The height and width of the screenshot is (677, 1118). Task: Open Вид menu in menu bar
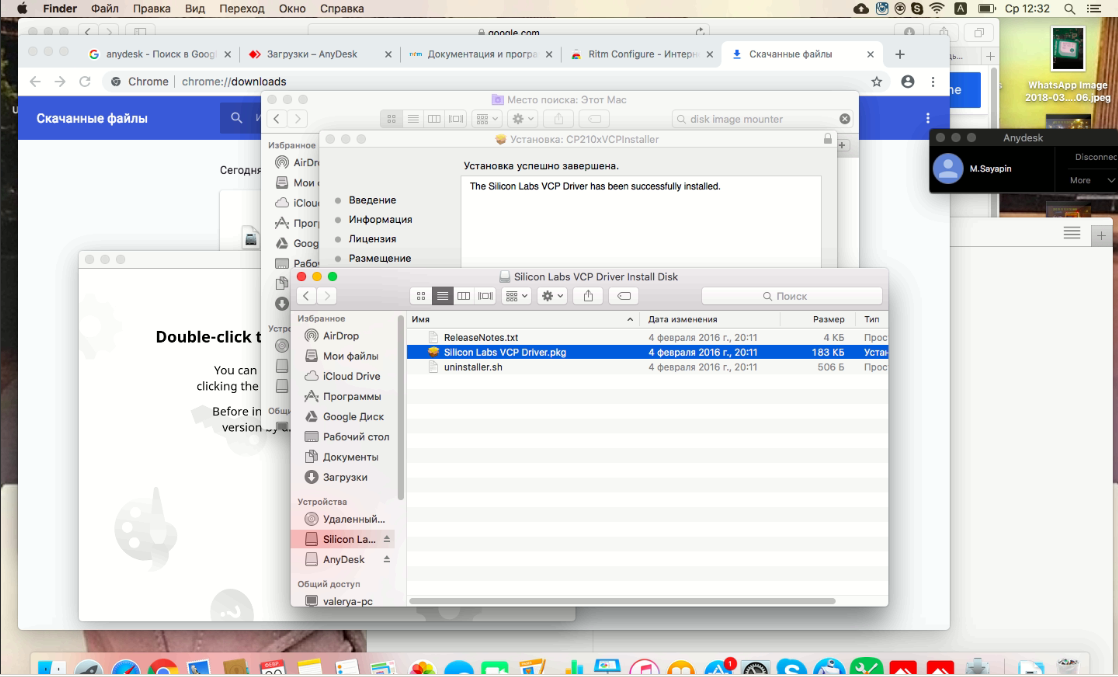pyautogui.click(x=195, y=9)
